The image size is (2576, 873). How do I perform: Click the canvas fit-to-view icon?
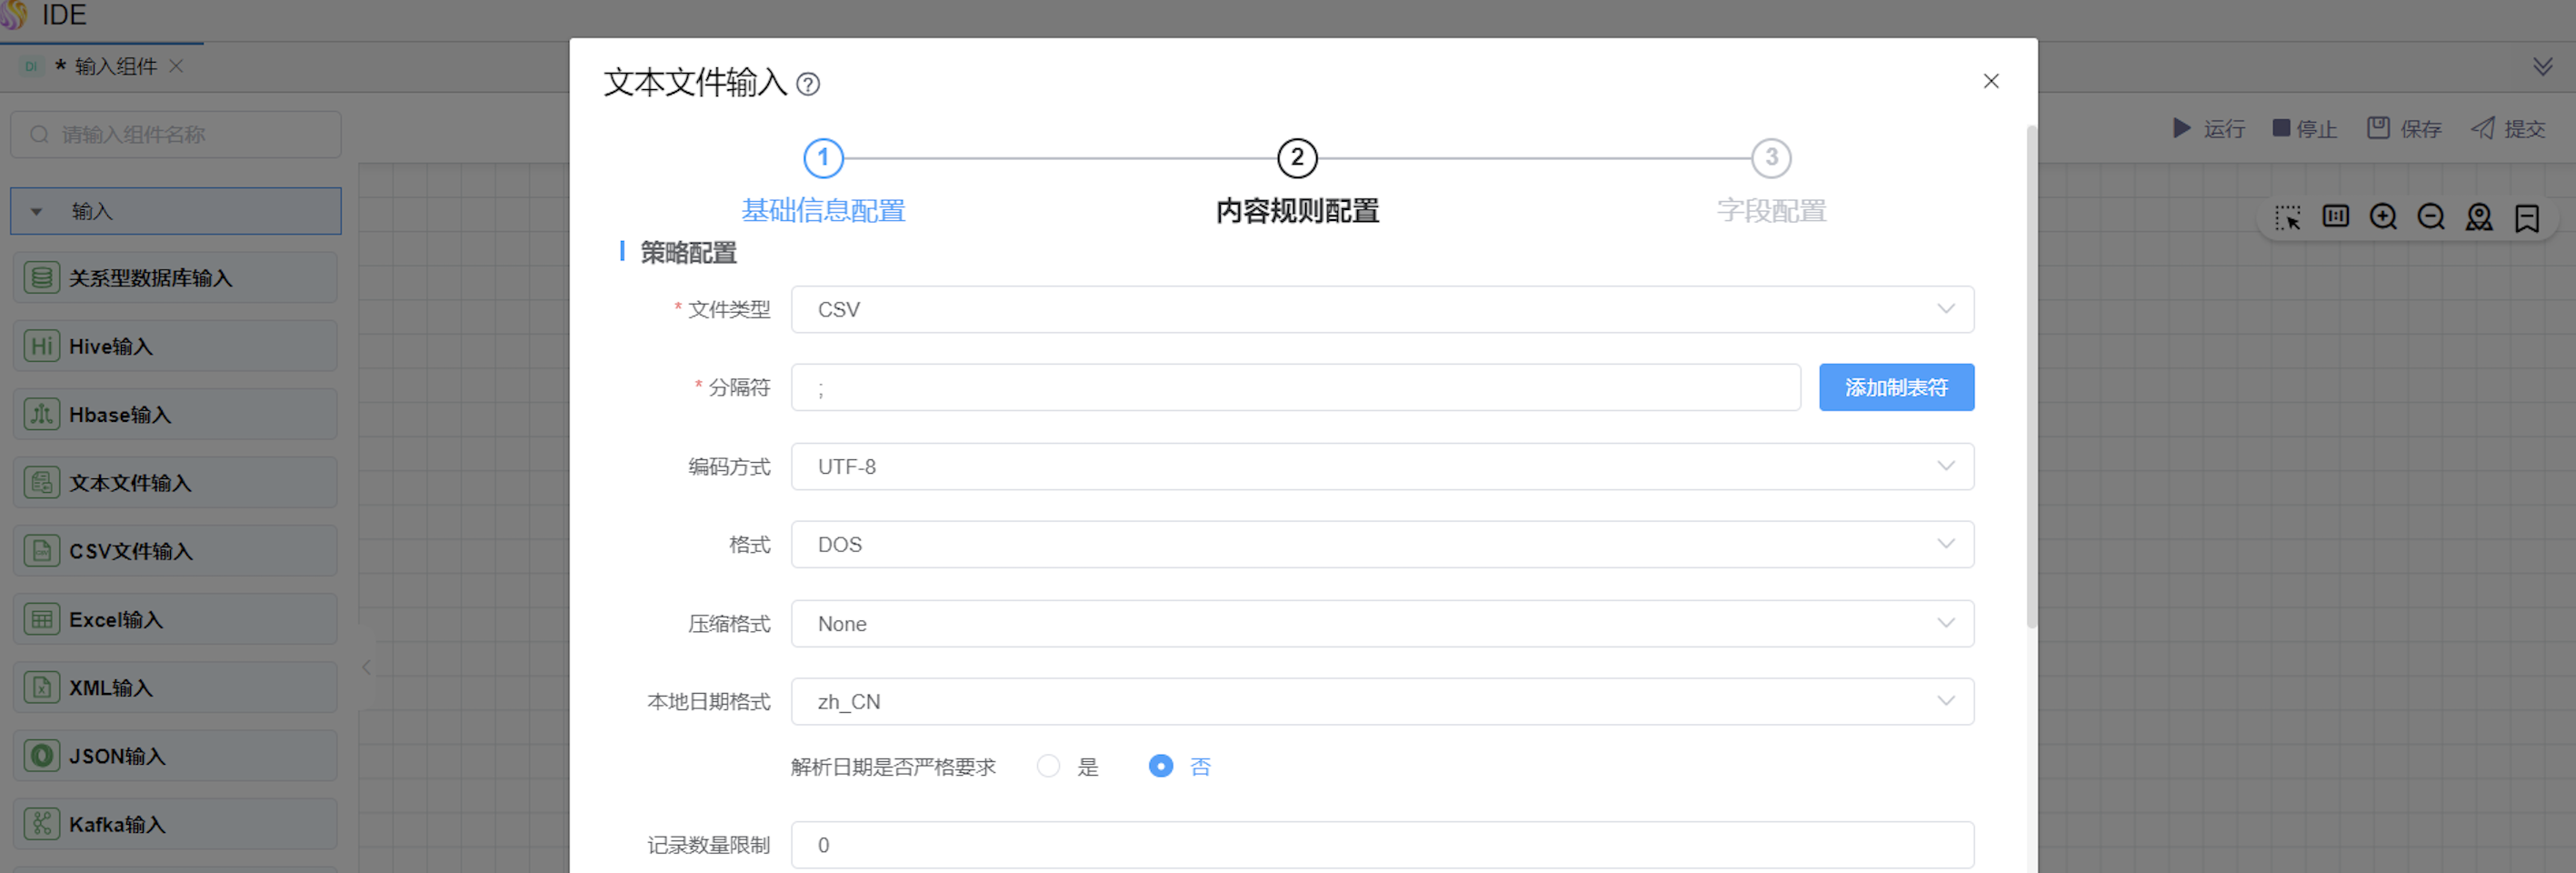[x=2335, y=217]
